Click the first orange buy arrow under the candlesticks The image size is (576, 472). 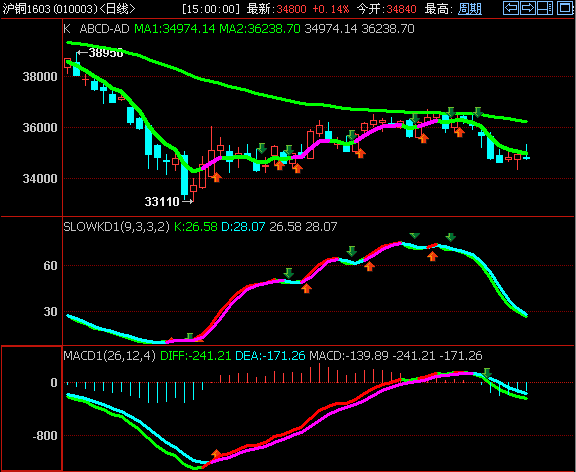click(216, 177)
